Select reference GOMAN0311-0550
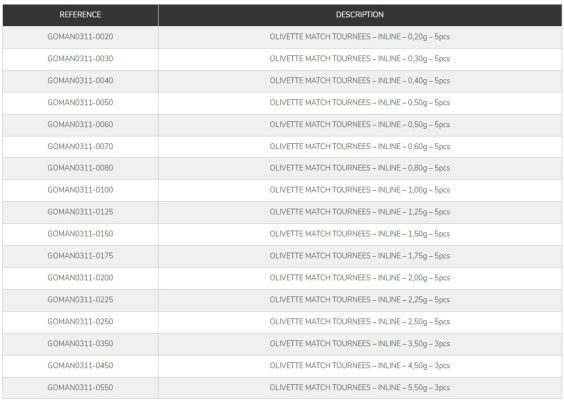 [x=80, y=387]
